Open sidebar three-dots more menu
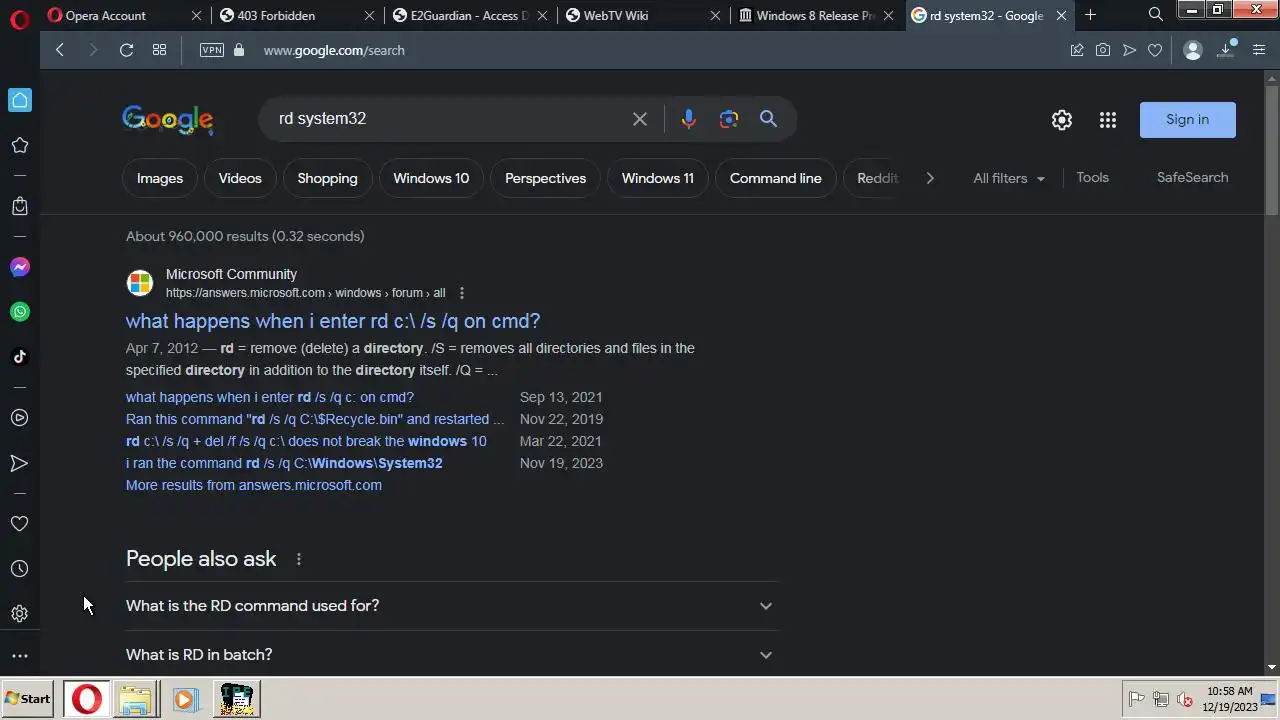This screenshot has width=1280, height=720. (x=20, y=657)
